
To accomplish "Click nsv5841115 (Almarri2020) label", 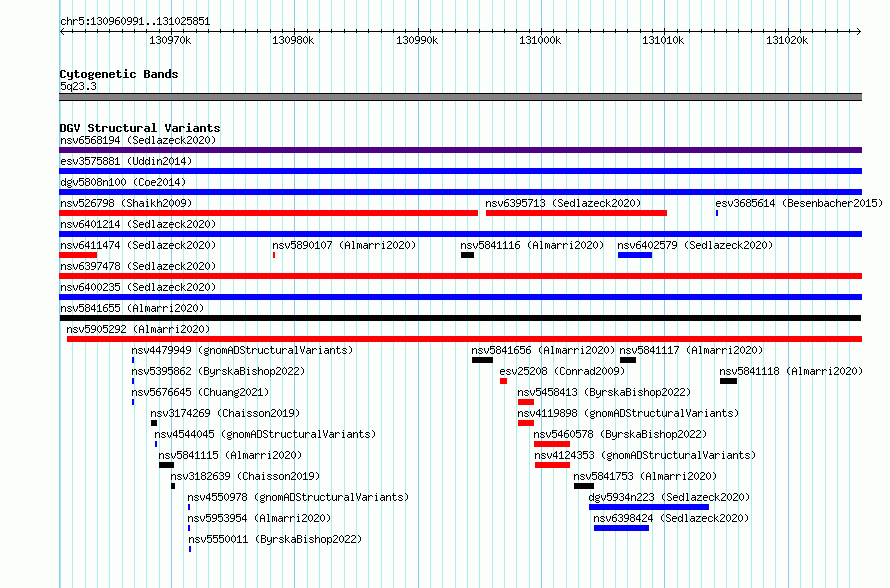I will [230, 455].
